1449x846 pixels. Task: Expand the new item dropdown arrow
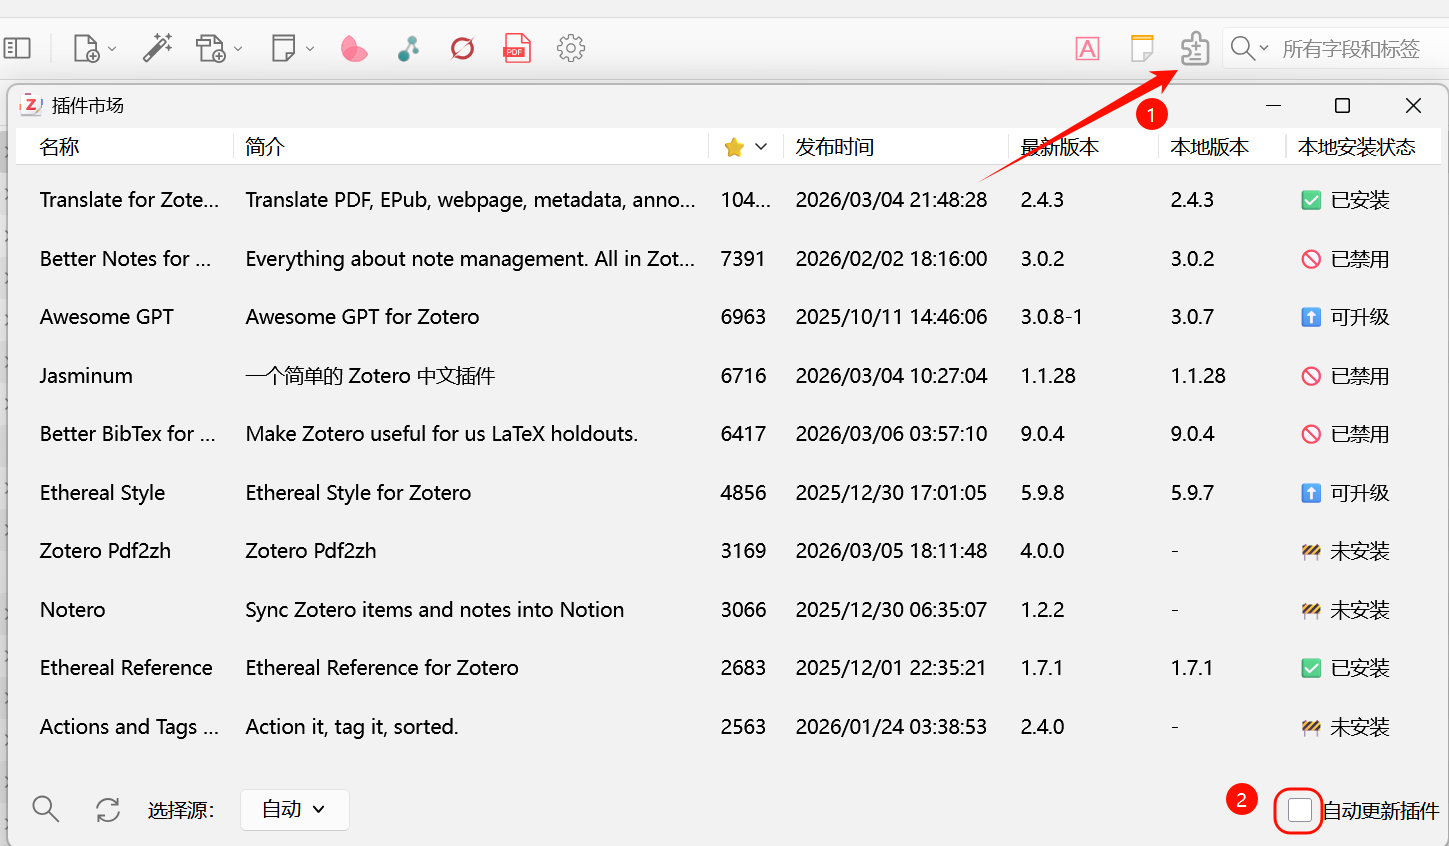(x=112, y=49)
